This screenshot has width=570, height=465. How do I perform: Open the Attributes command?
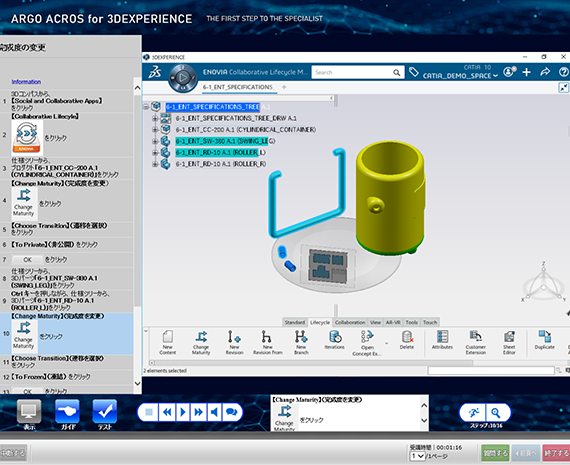(442, 340)
